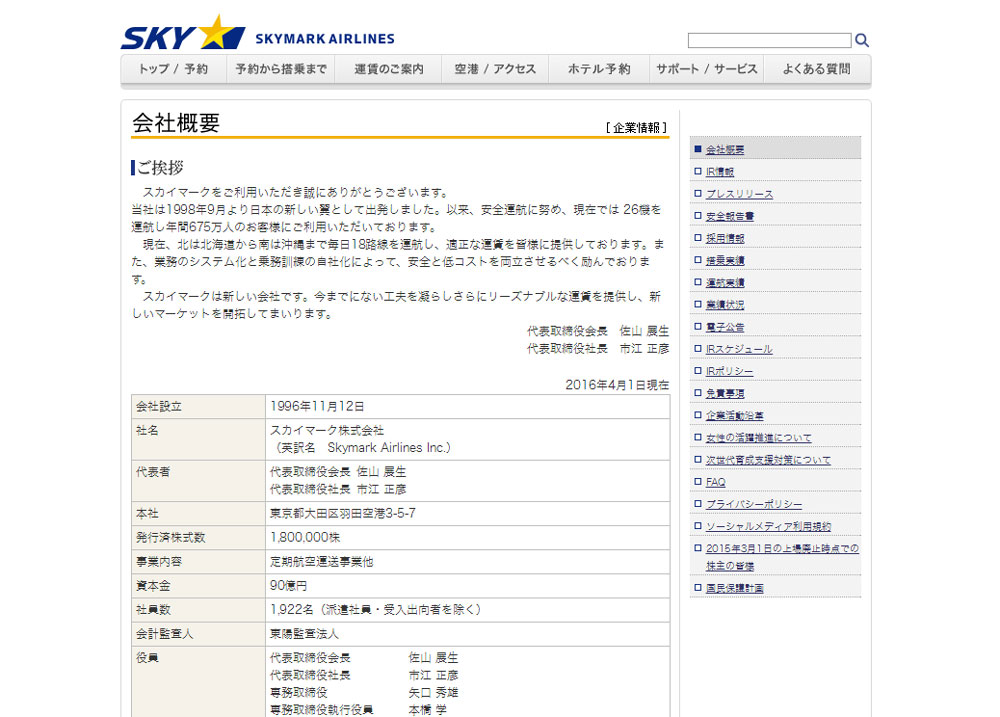Open 女性の活躍推進について link
Image resolution: width=1000 pixels, height=717 pixels.
click(x=758, y=438)
